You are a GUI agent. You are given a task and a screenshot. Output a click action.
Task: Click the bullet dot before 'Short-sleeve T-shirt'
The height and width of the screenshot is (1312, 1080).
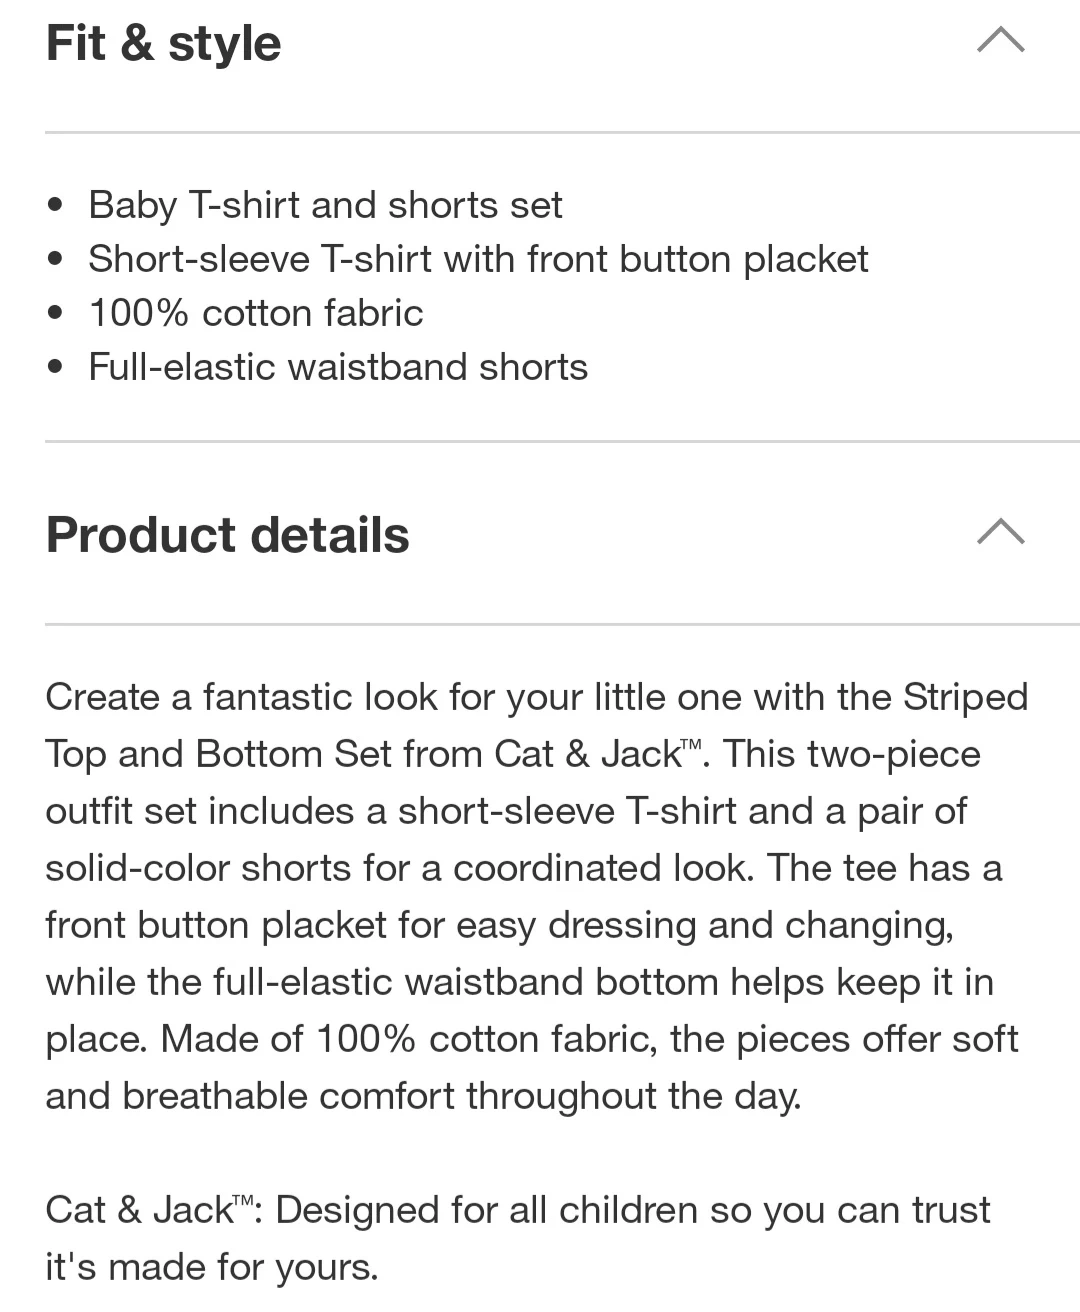(x=55, y=260)
